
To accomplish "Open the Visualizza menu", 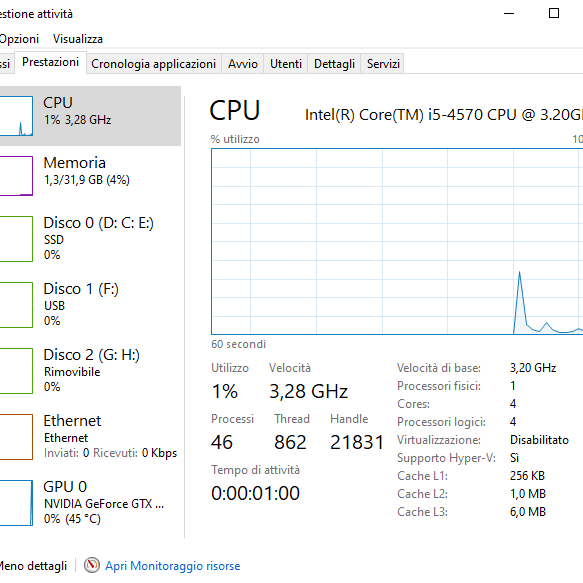I will pos(78,39).
